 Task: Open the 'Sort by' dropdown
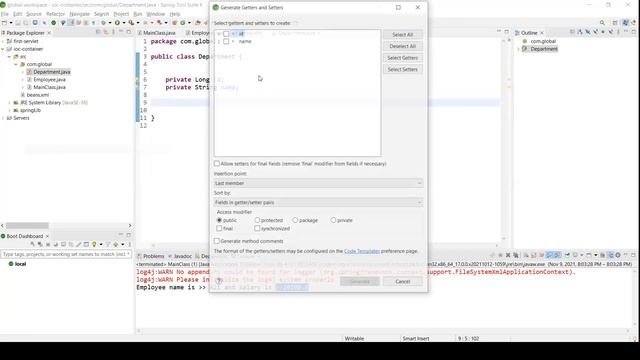click(x=318, y=202)
